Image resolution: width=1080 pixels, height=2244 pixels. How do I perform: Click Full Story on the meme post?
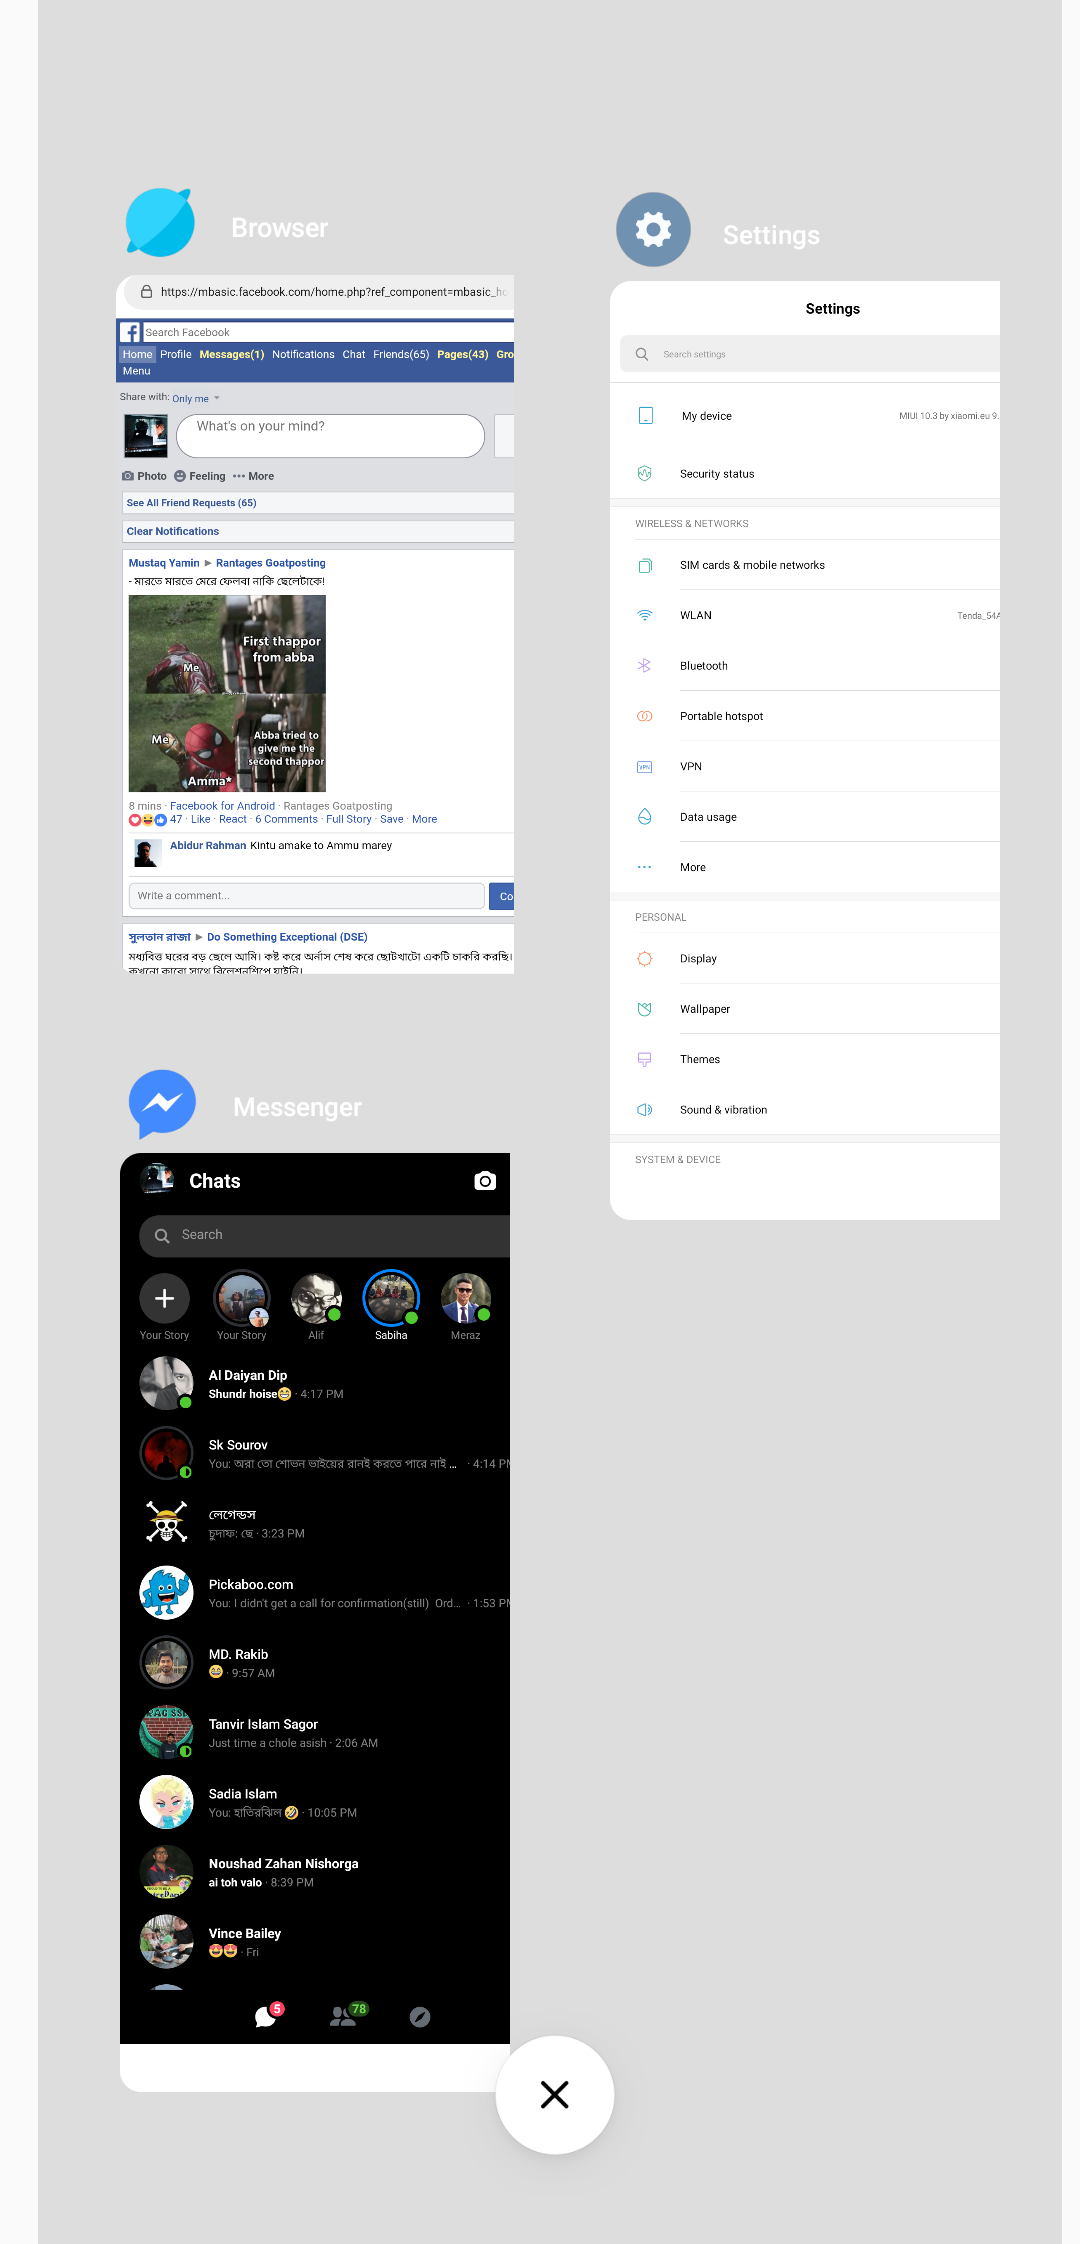coord(349,819)
